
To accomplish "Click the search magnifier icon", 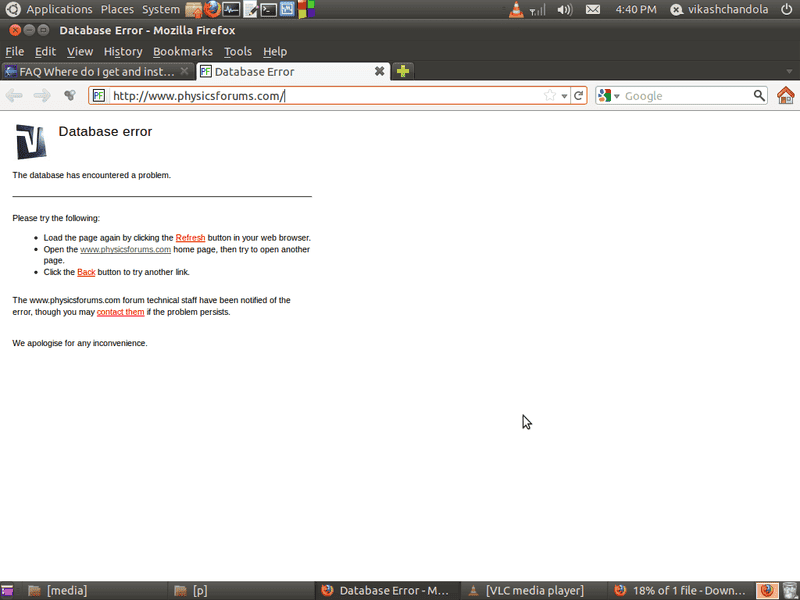I will 759,95.
